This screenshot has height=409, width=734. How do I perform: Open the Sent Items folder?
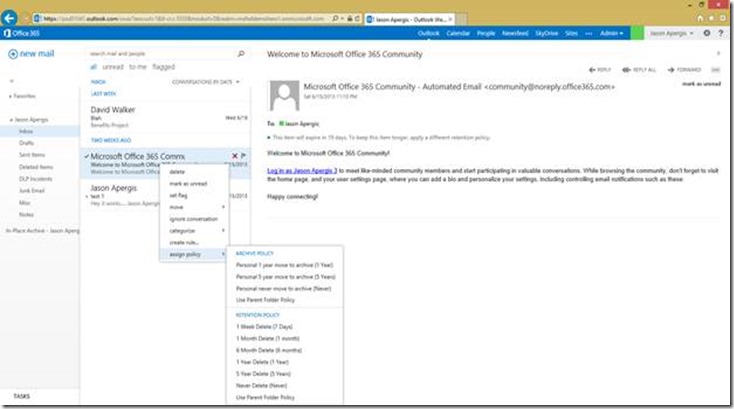click(x=32, y=155)
